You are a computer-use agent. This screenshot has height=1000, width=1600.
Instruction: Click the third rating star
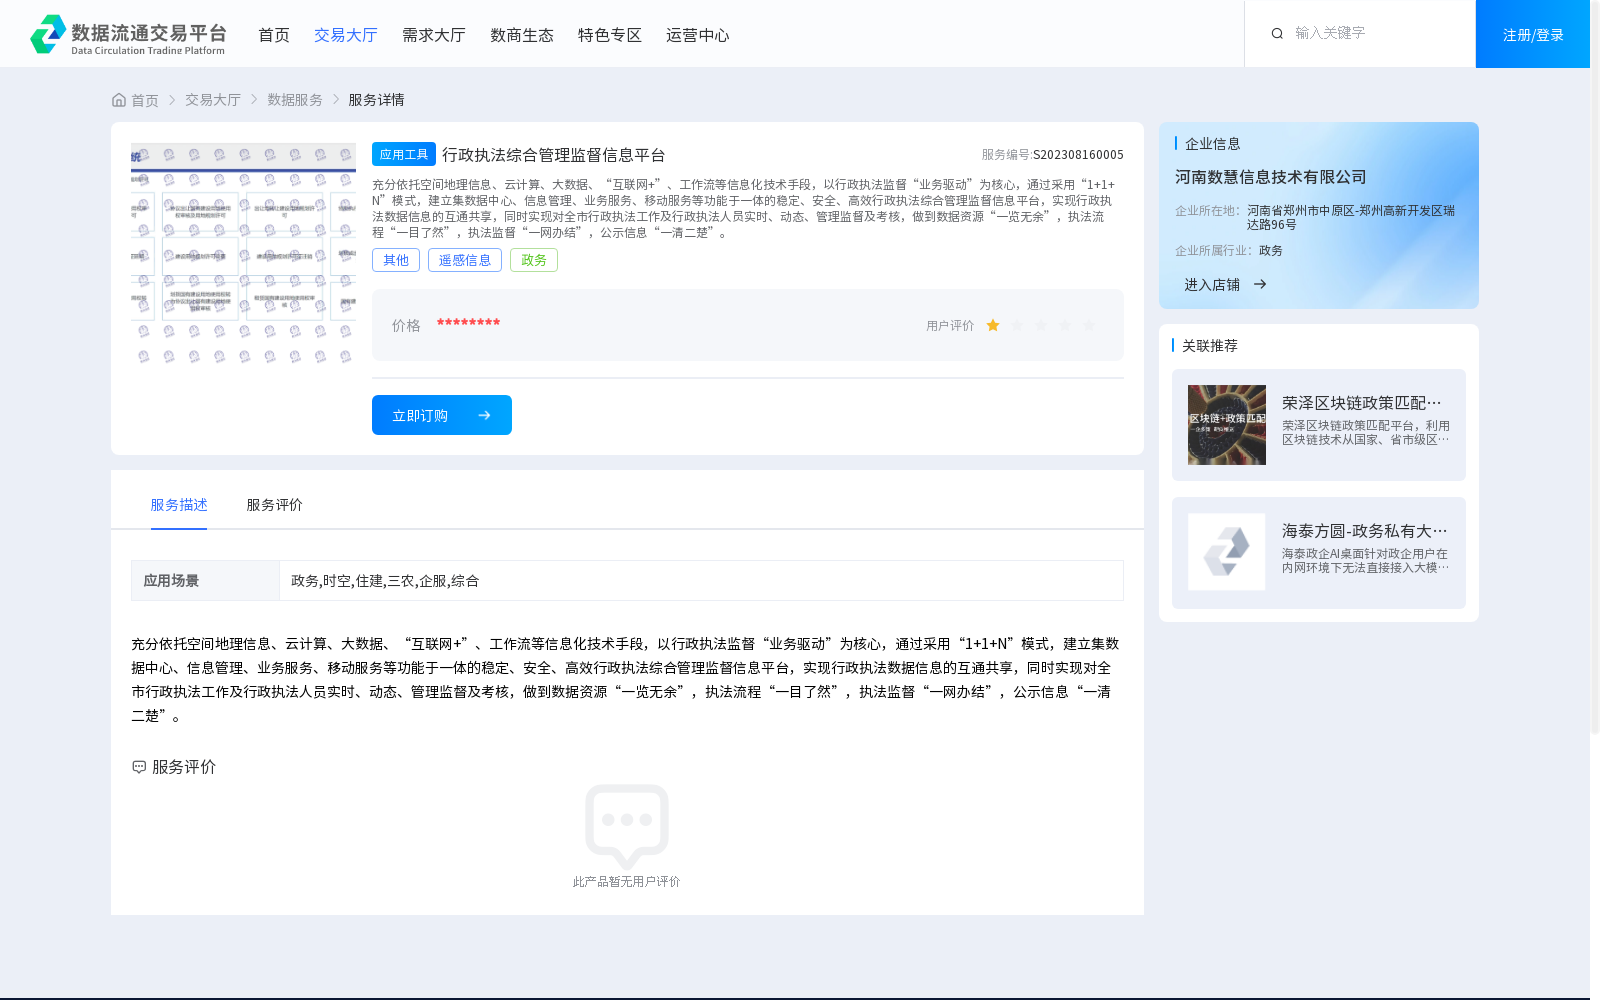point(1041,325)
